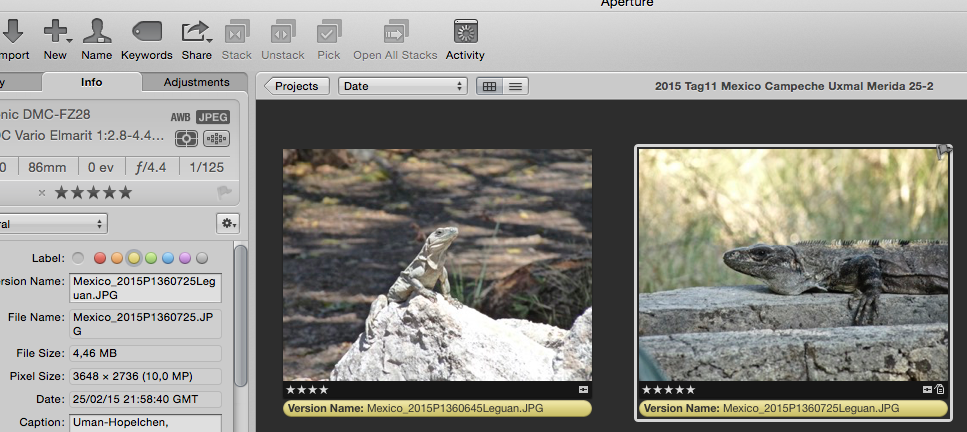Click the Unstack toolbar icon
Screen dimensions: 967x432
(283, 31)
